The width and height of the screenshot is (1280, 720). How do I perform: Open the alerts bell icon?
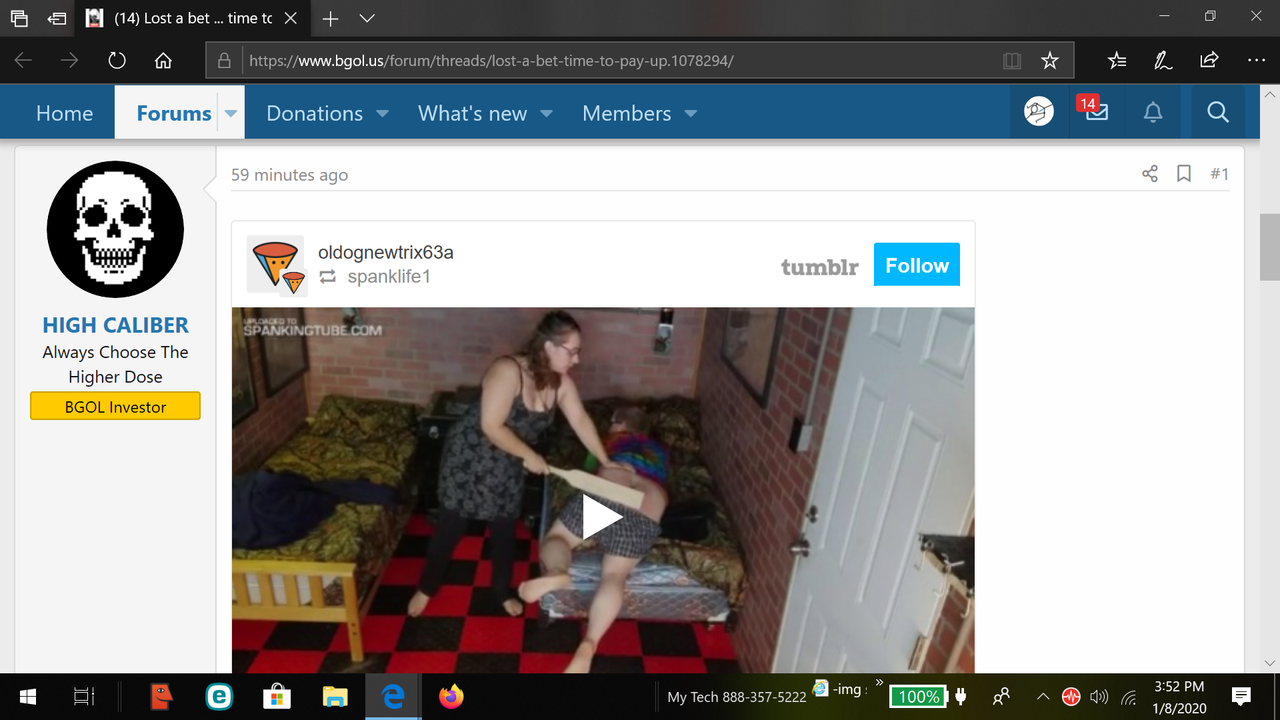point(1153,113)
